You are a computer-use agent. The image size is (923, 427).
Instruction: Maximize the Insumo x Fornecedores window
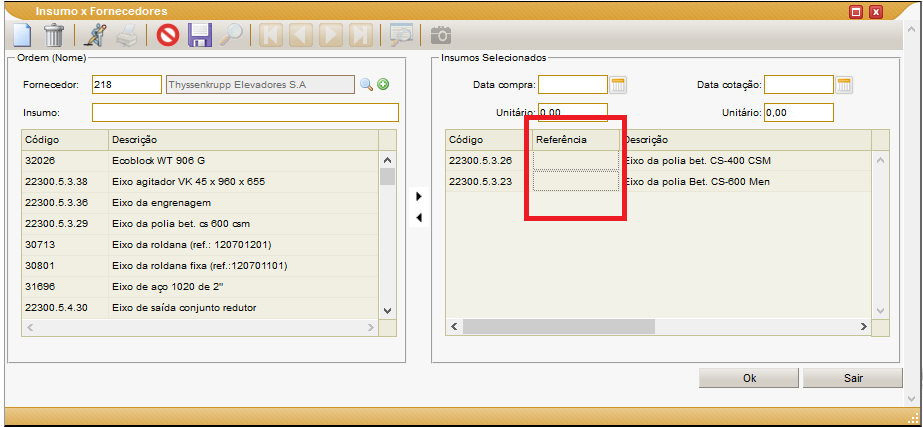click(856, 12)
